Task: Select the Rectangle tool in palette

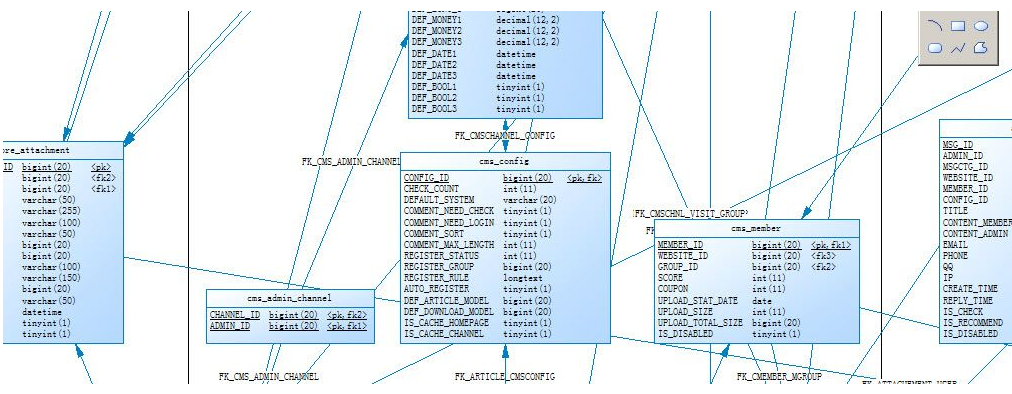Action: [x=958, y=26]
